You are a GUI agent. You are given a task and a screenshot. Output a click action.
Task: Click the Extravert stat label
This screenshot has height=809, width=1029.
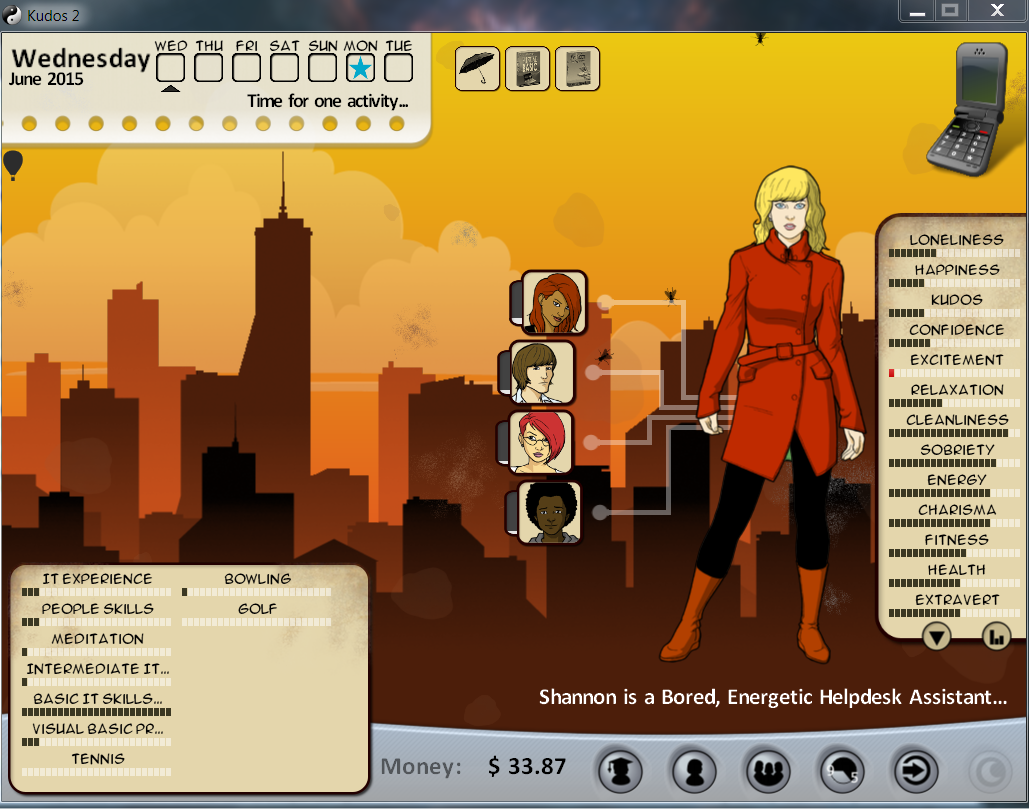[x=957, y=600]
